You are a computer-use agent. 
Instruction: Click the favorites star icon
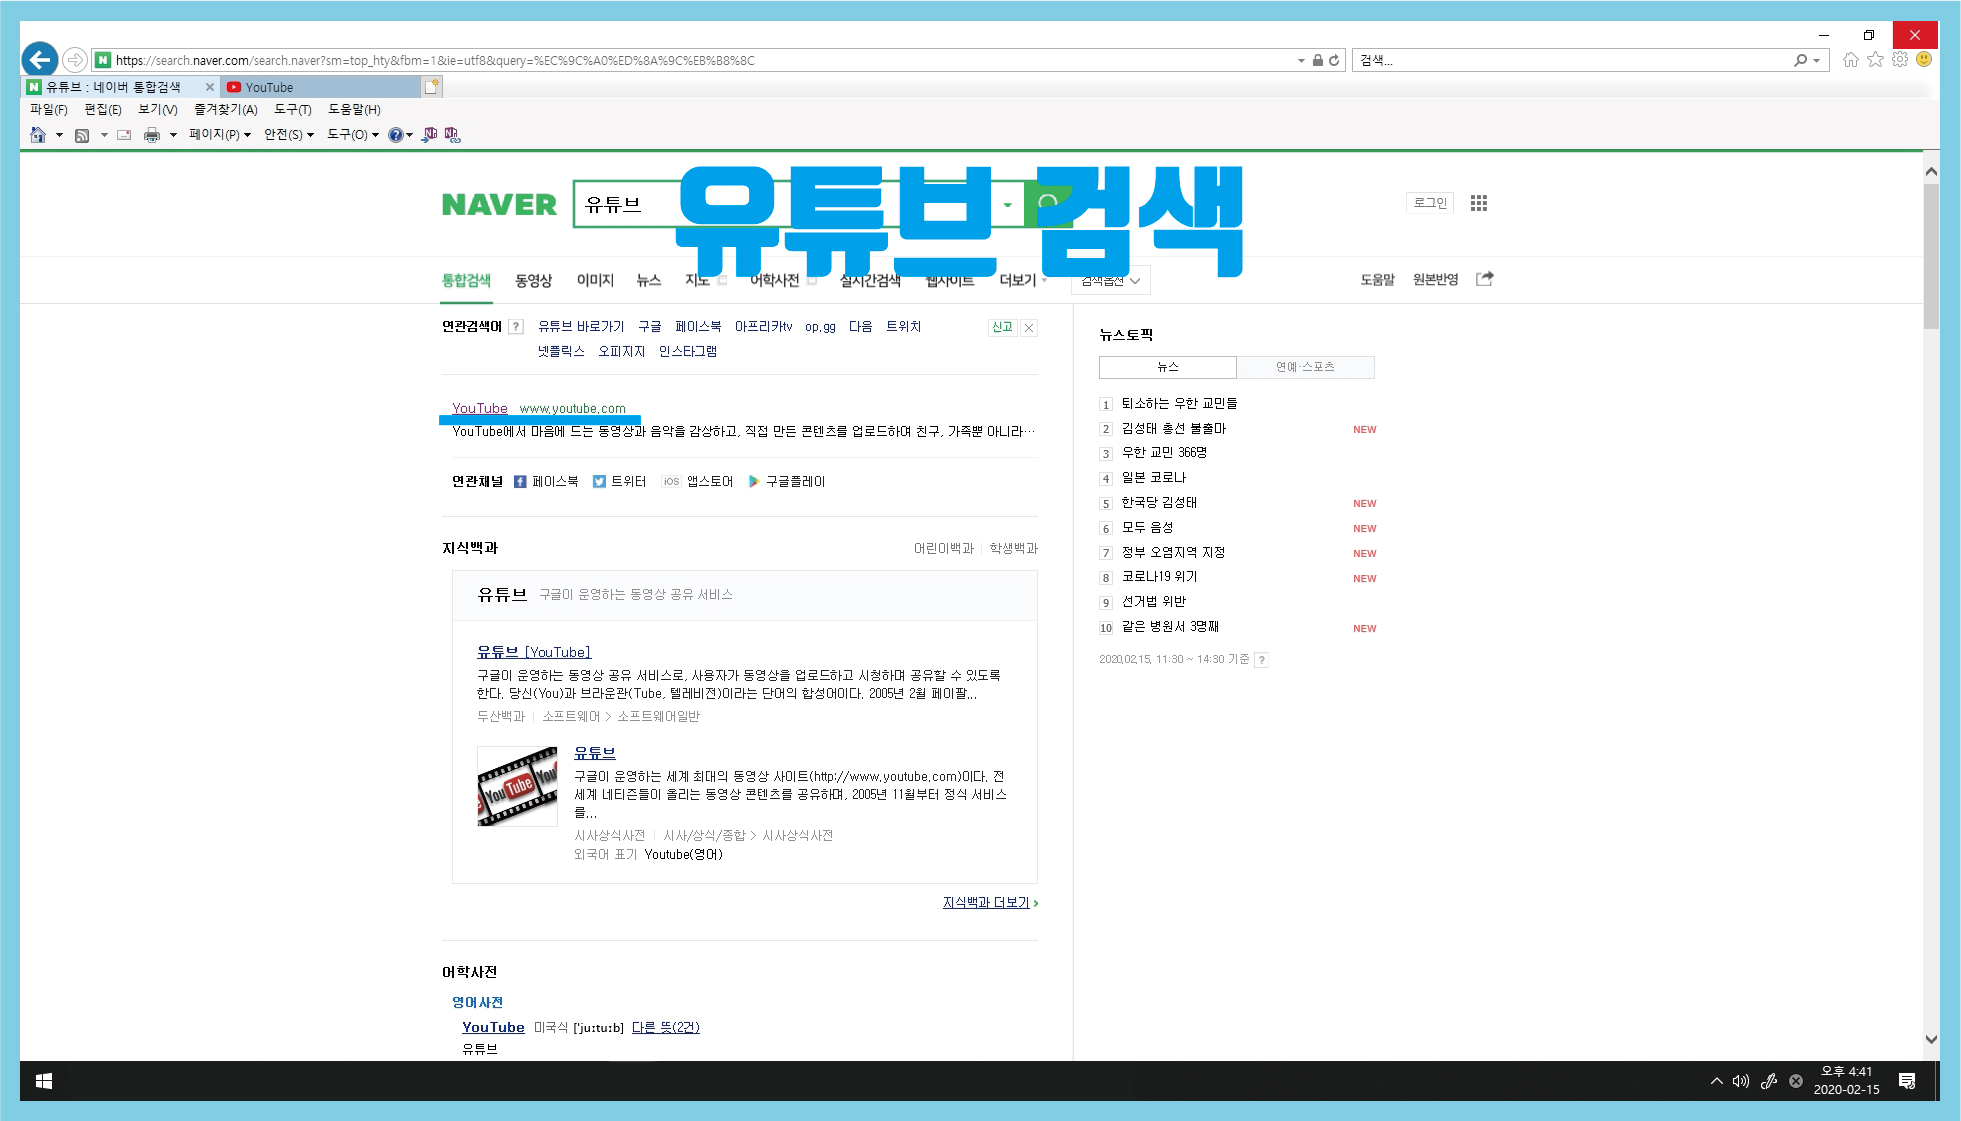pos(1875,60)
